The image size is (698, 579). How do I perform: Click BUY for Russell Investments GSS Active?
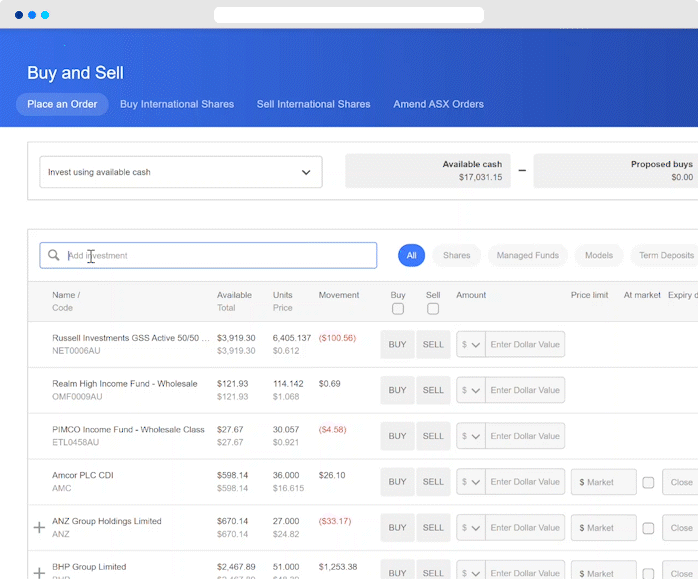[x=397, y=344]
